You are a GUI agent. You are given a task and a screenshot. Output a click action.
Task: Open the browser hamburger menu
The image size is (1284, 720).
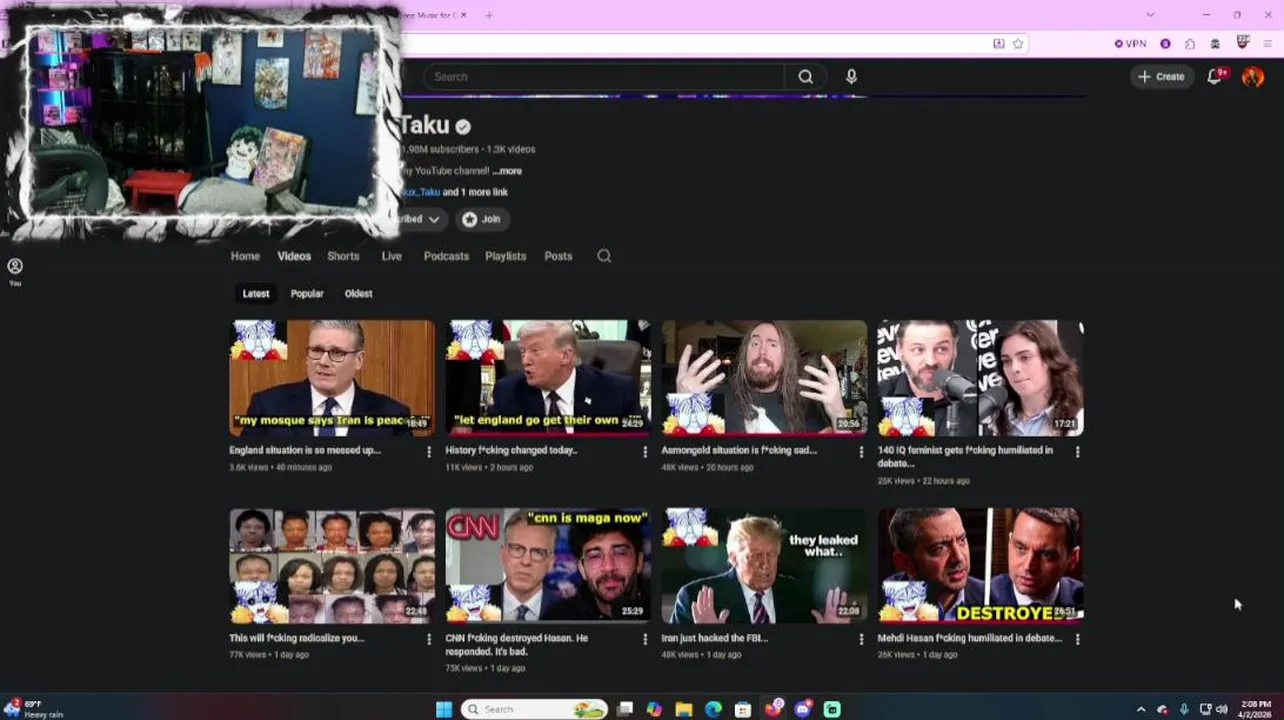(x=1268, y=44)
